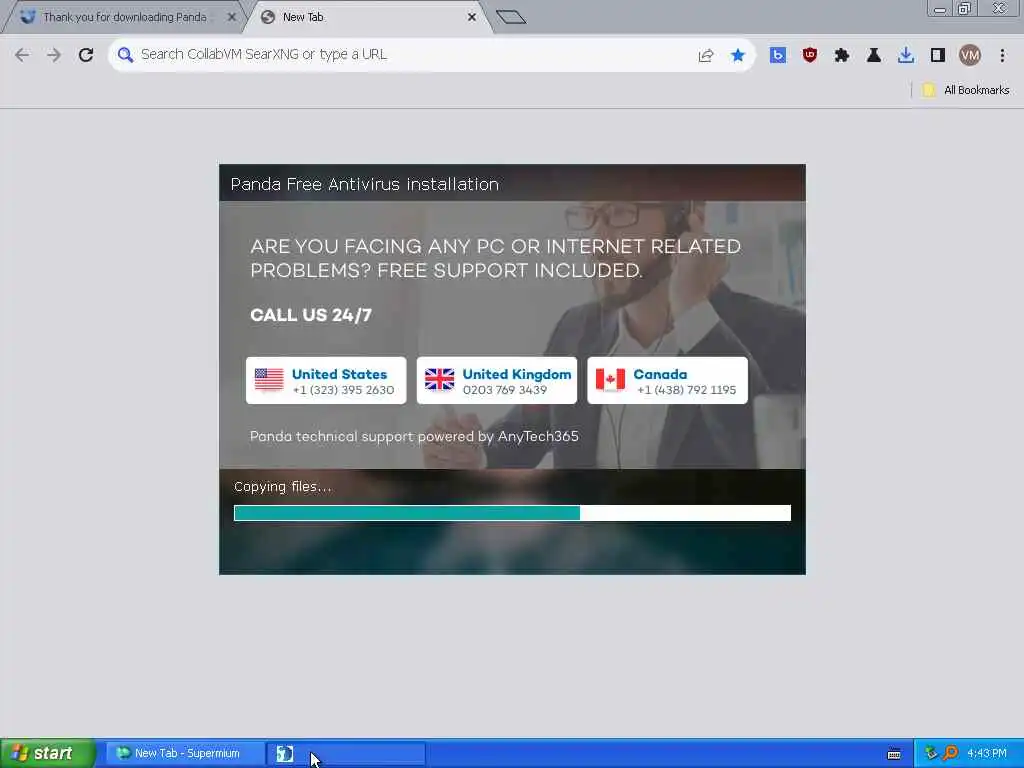Screen dimensions: 1024x768
Task: Bookmark this tab with the star icon
Action: pyautogui.click(x=738, y=56)
